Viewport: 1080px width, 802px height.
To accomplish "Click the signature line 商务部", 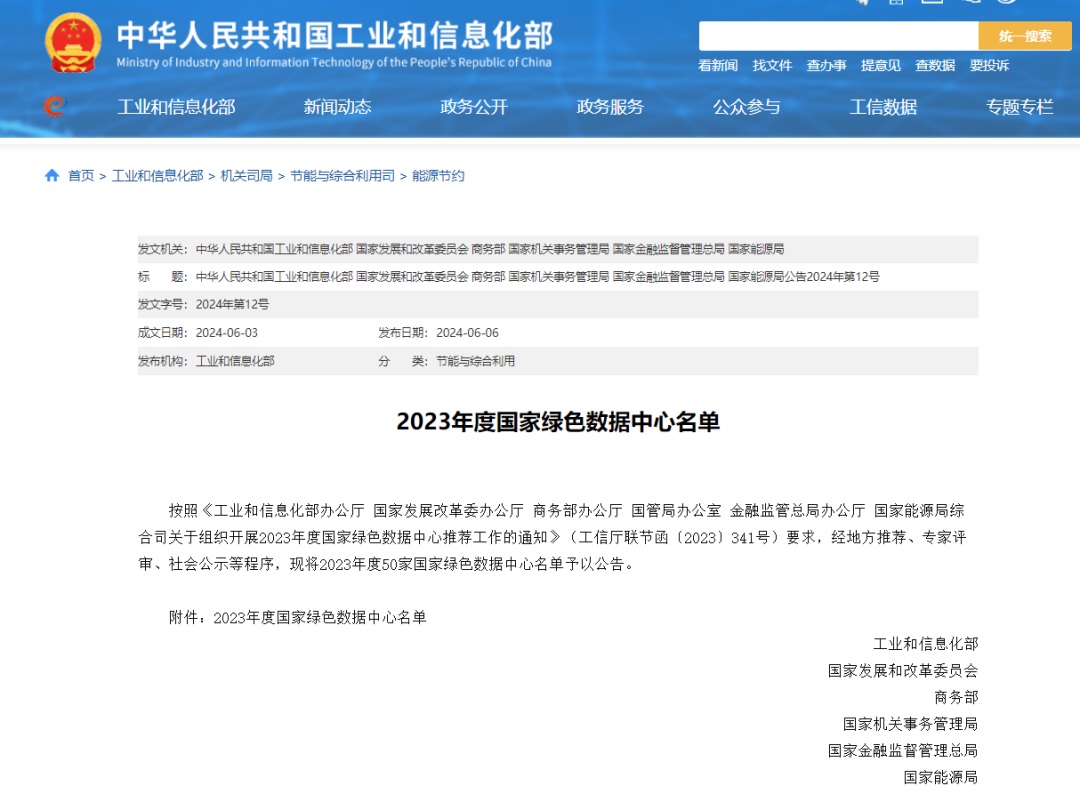I will click(956, 697).
